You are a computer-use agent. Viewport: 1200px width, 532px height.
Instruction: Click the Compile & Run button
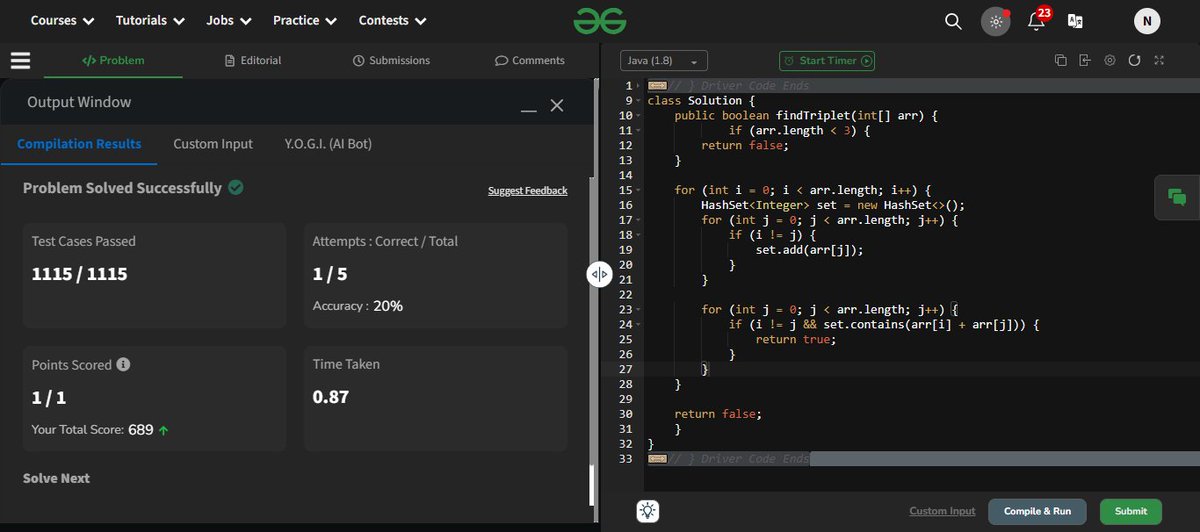point(1039,511)
